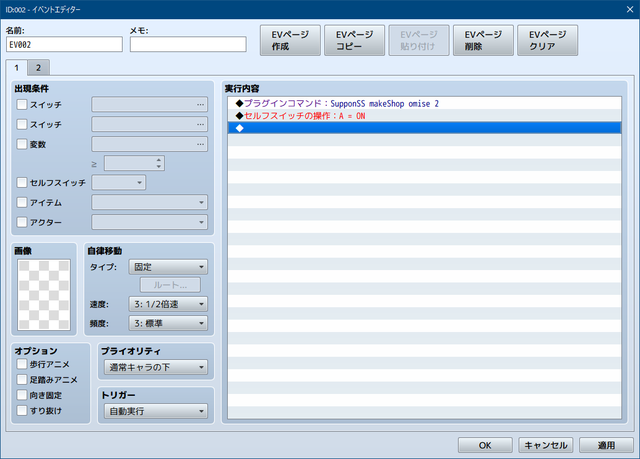Confirm with the OK button
640x459 pixels.
(x=485, y=445)
